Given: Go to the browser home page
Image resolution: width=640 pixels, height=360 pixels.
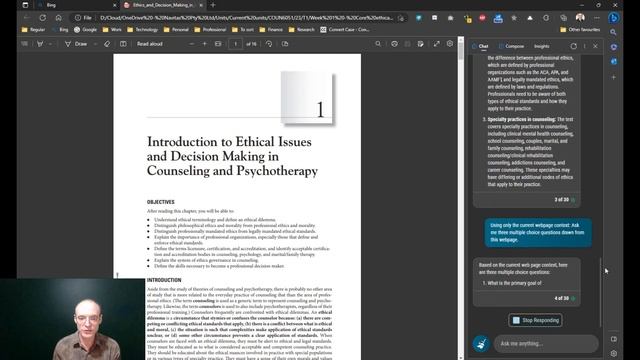Looking at the screenshot, I should [x=58, y=18].
